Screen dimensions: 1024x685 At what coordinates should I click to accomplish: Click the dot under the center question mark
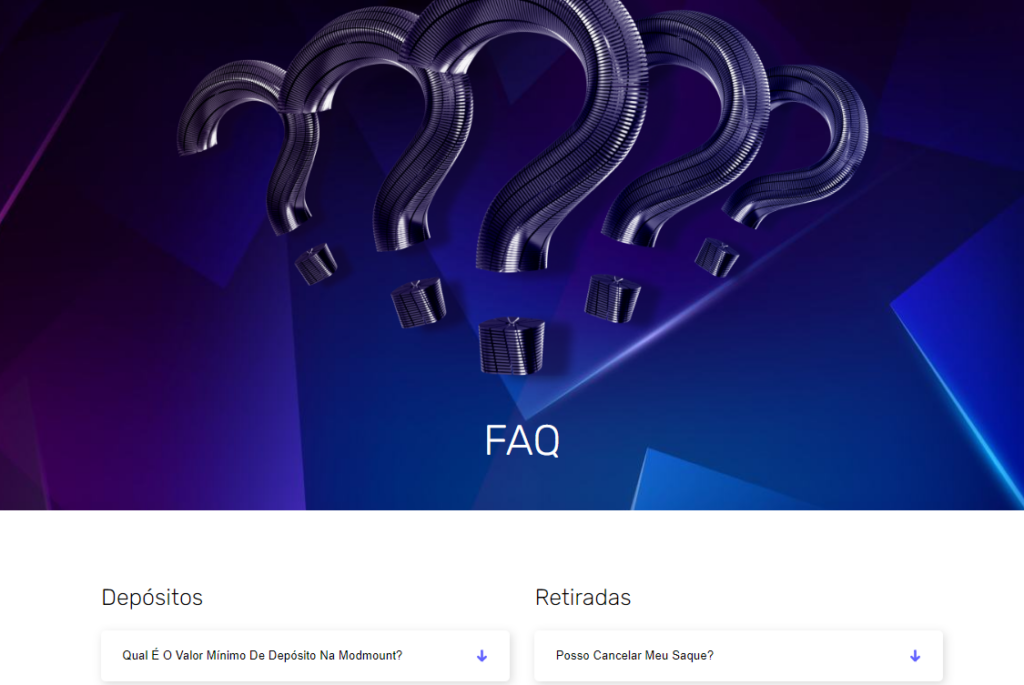(511, 346)
